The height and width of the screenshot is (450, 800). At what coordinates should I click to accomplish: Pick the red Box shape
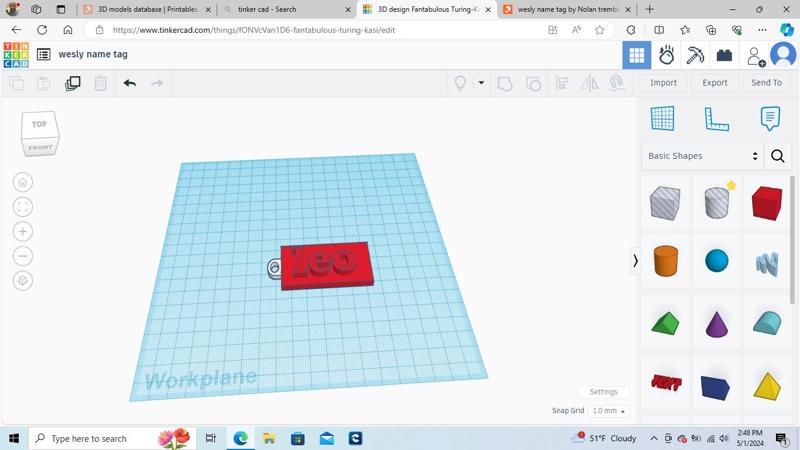(x=767, y=203)
